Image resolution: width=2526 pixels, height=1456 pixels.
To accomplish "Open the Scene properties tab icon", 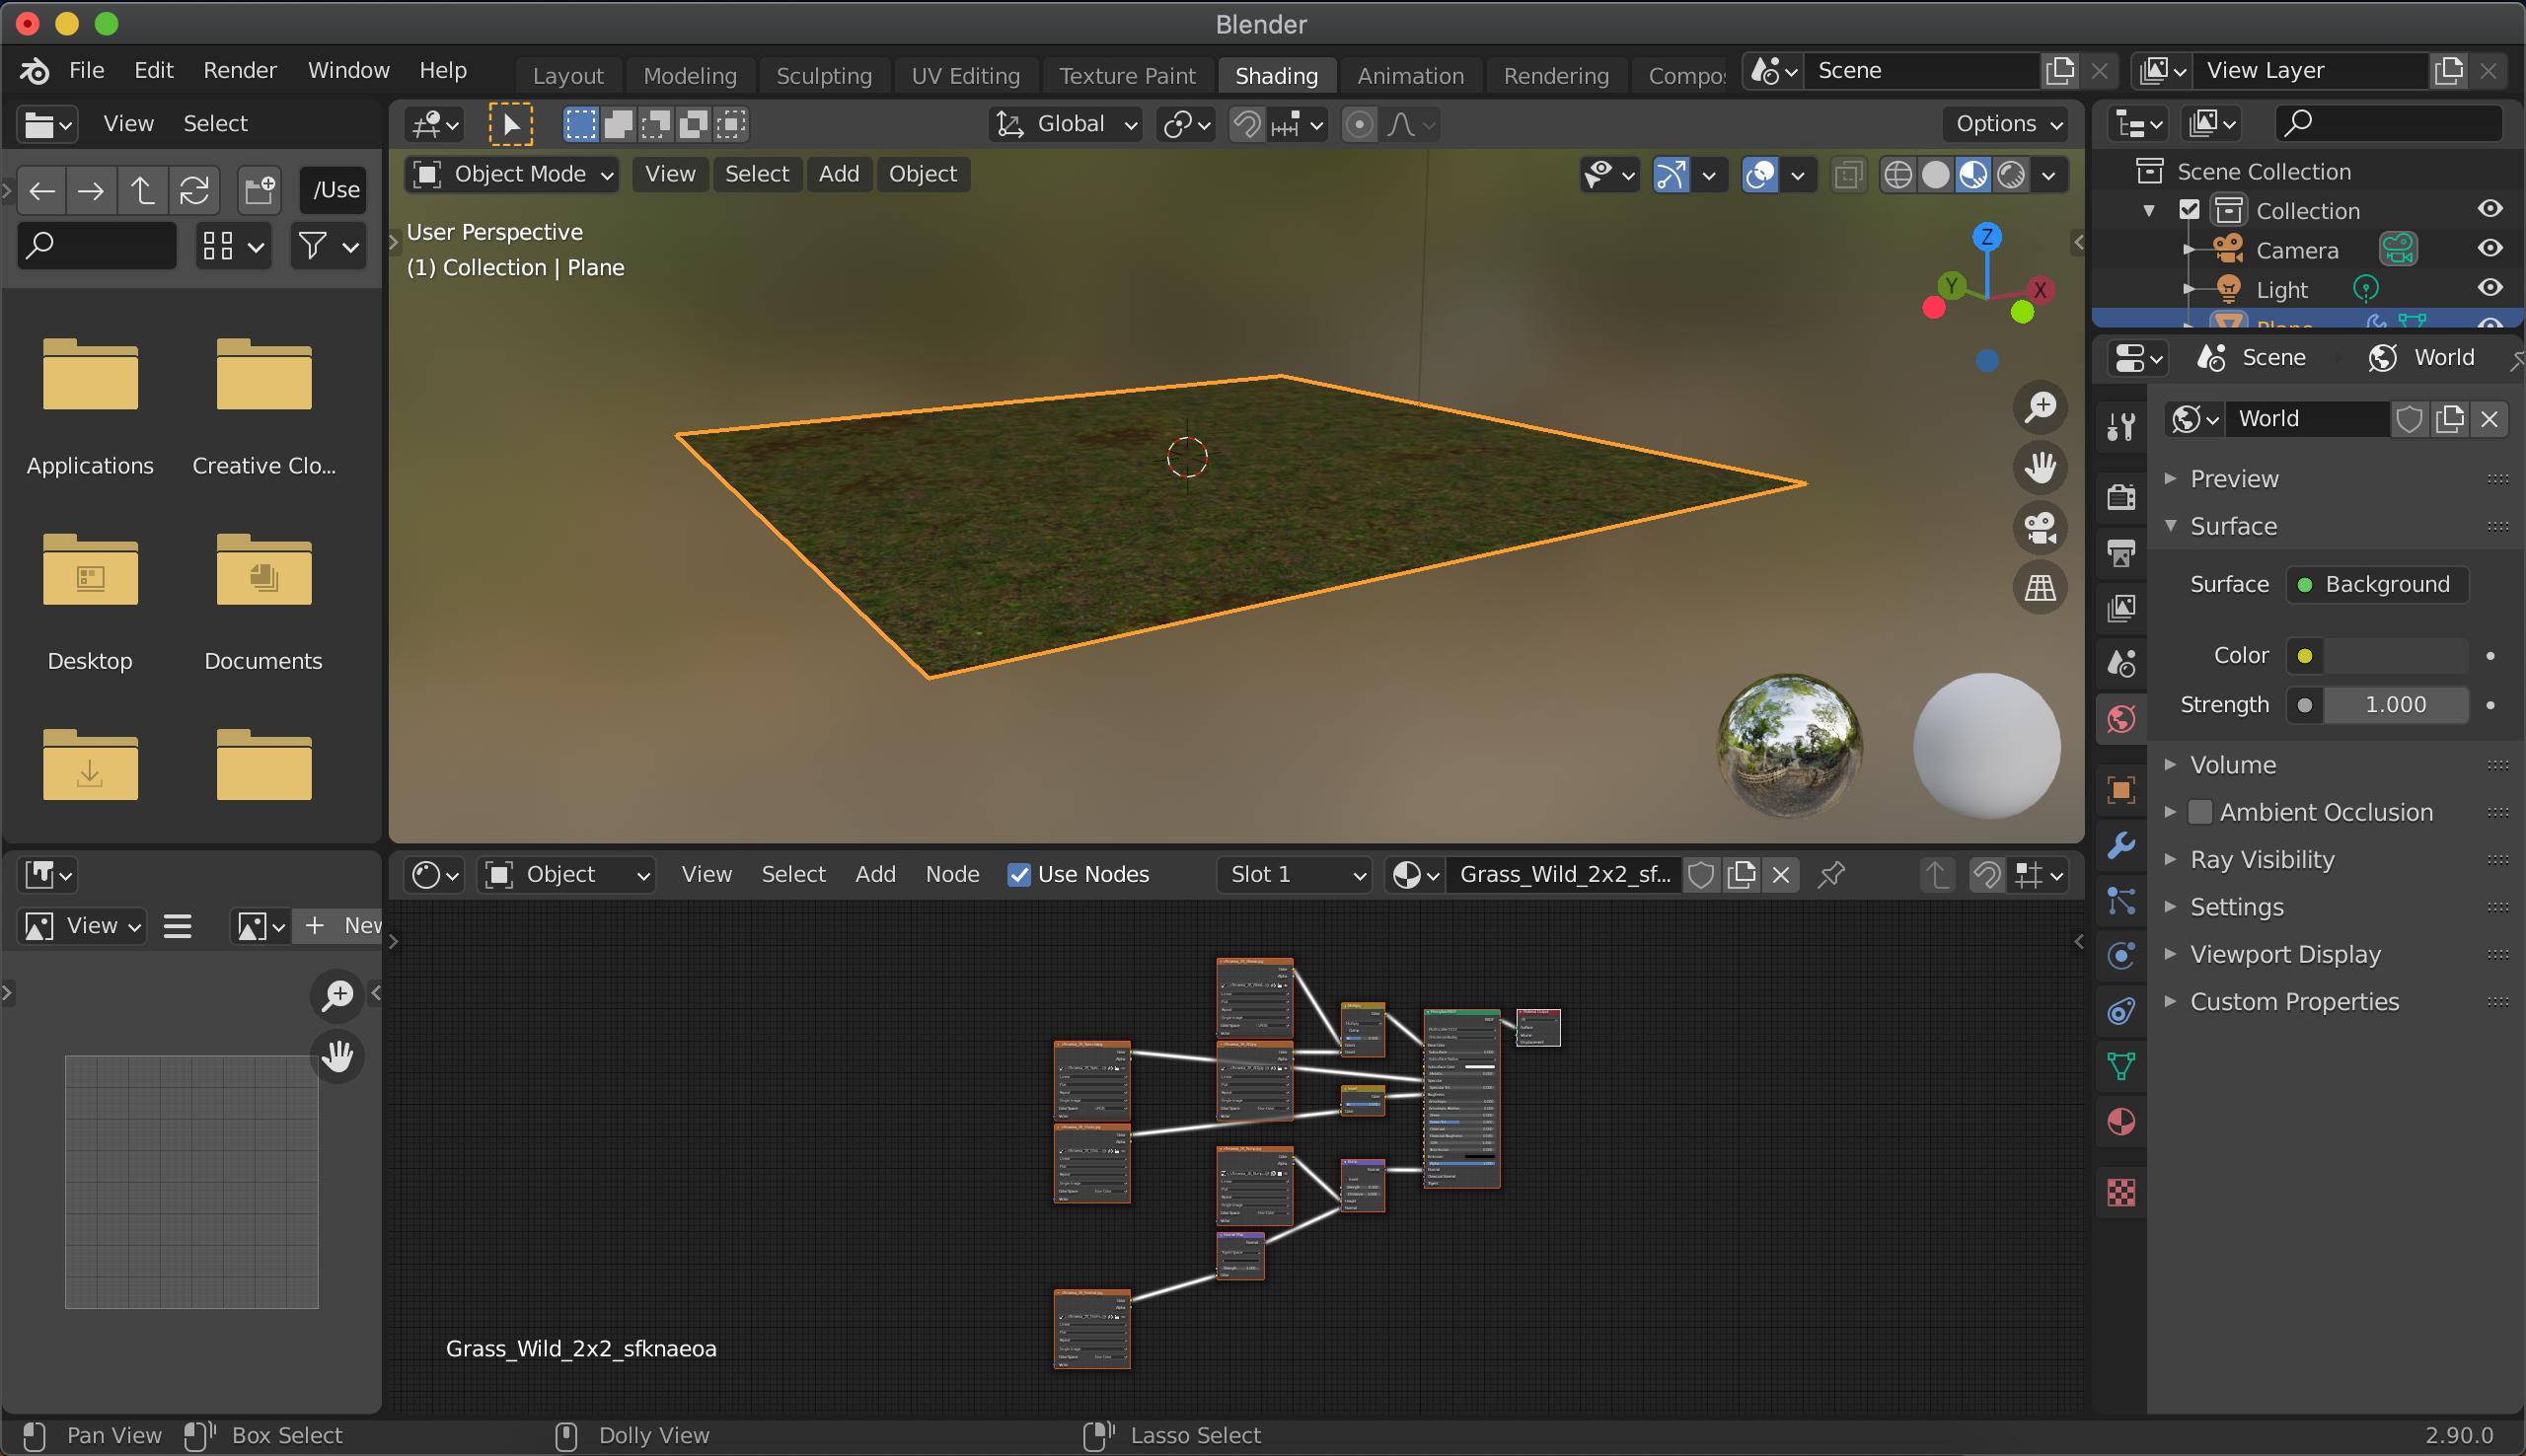I will [x=2121, y=663].
